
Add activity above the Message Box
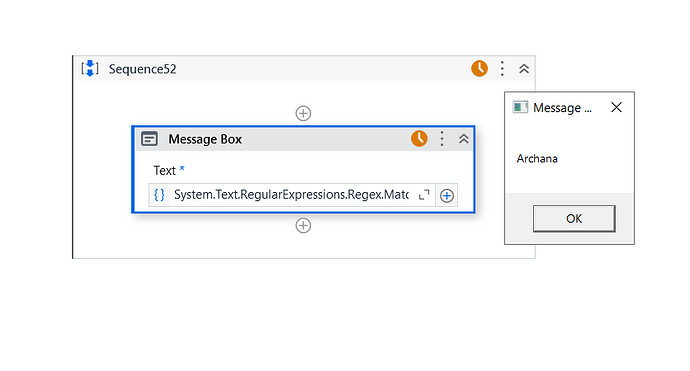pos(303,113)
